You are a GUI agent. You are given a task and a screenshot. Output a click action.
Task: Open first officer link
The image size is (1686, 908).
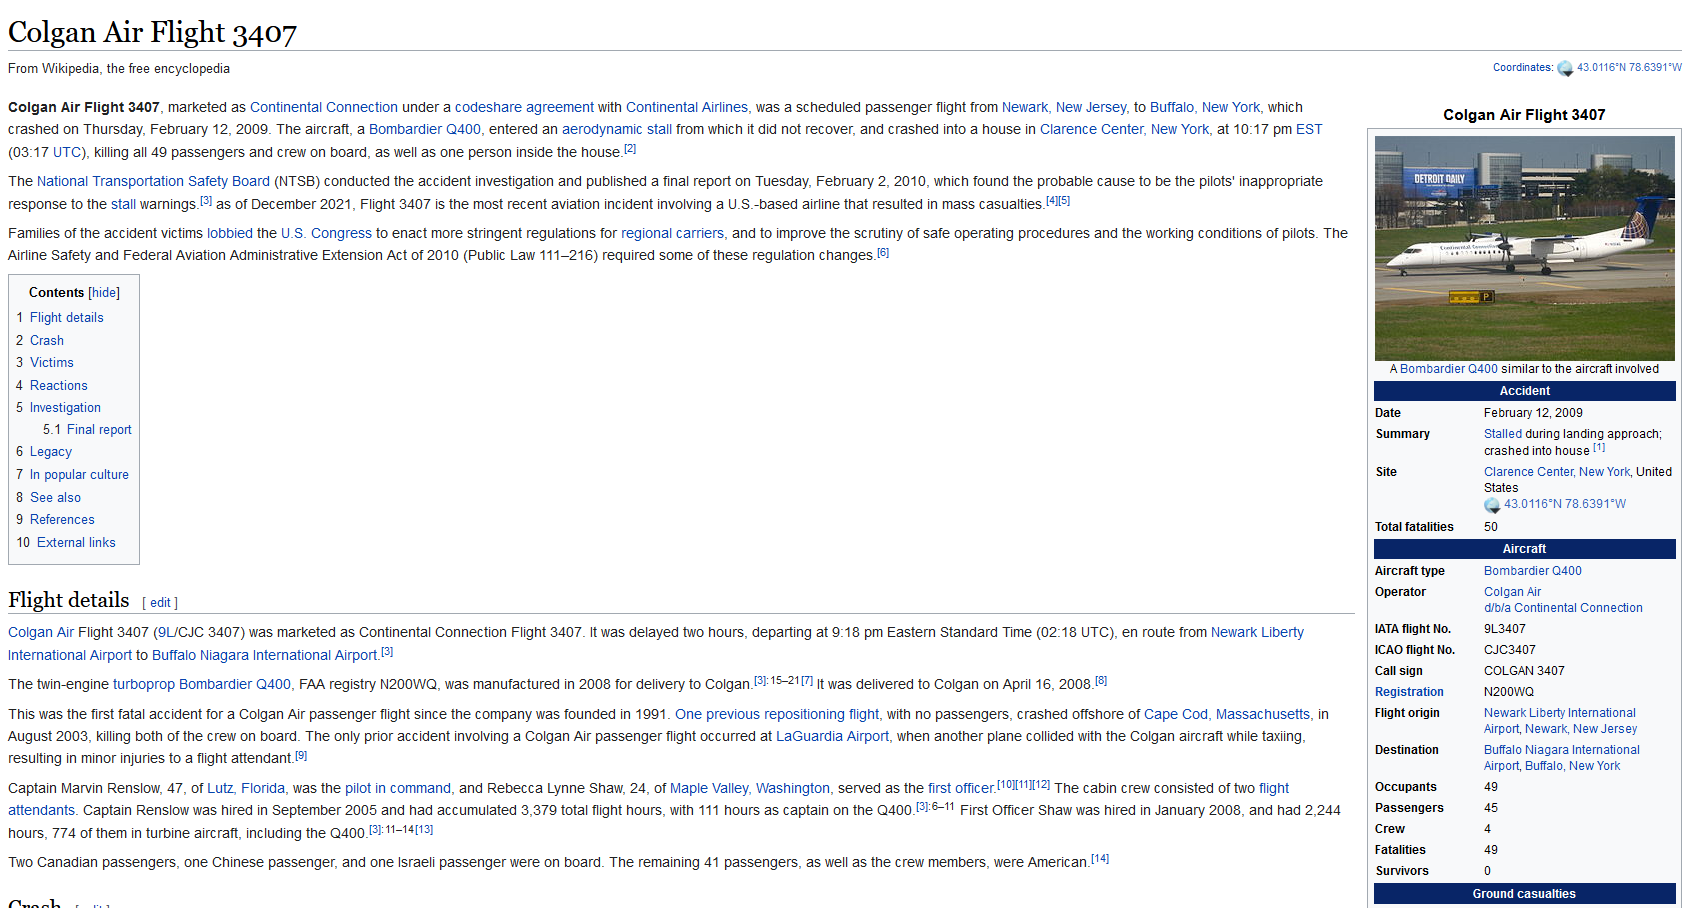tap(961, 789)
